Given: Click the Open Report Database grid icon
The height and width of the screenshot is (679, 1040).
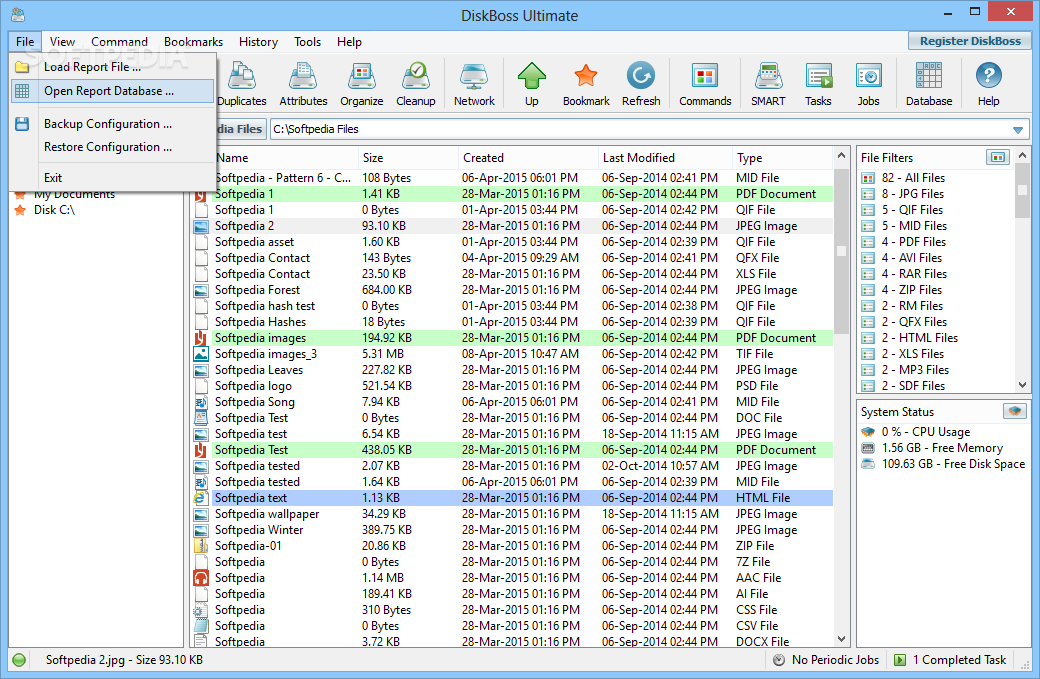Looking at the screenshot, I should click(22, 91).
